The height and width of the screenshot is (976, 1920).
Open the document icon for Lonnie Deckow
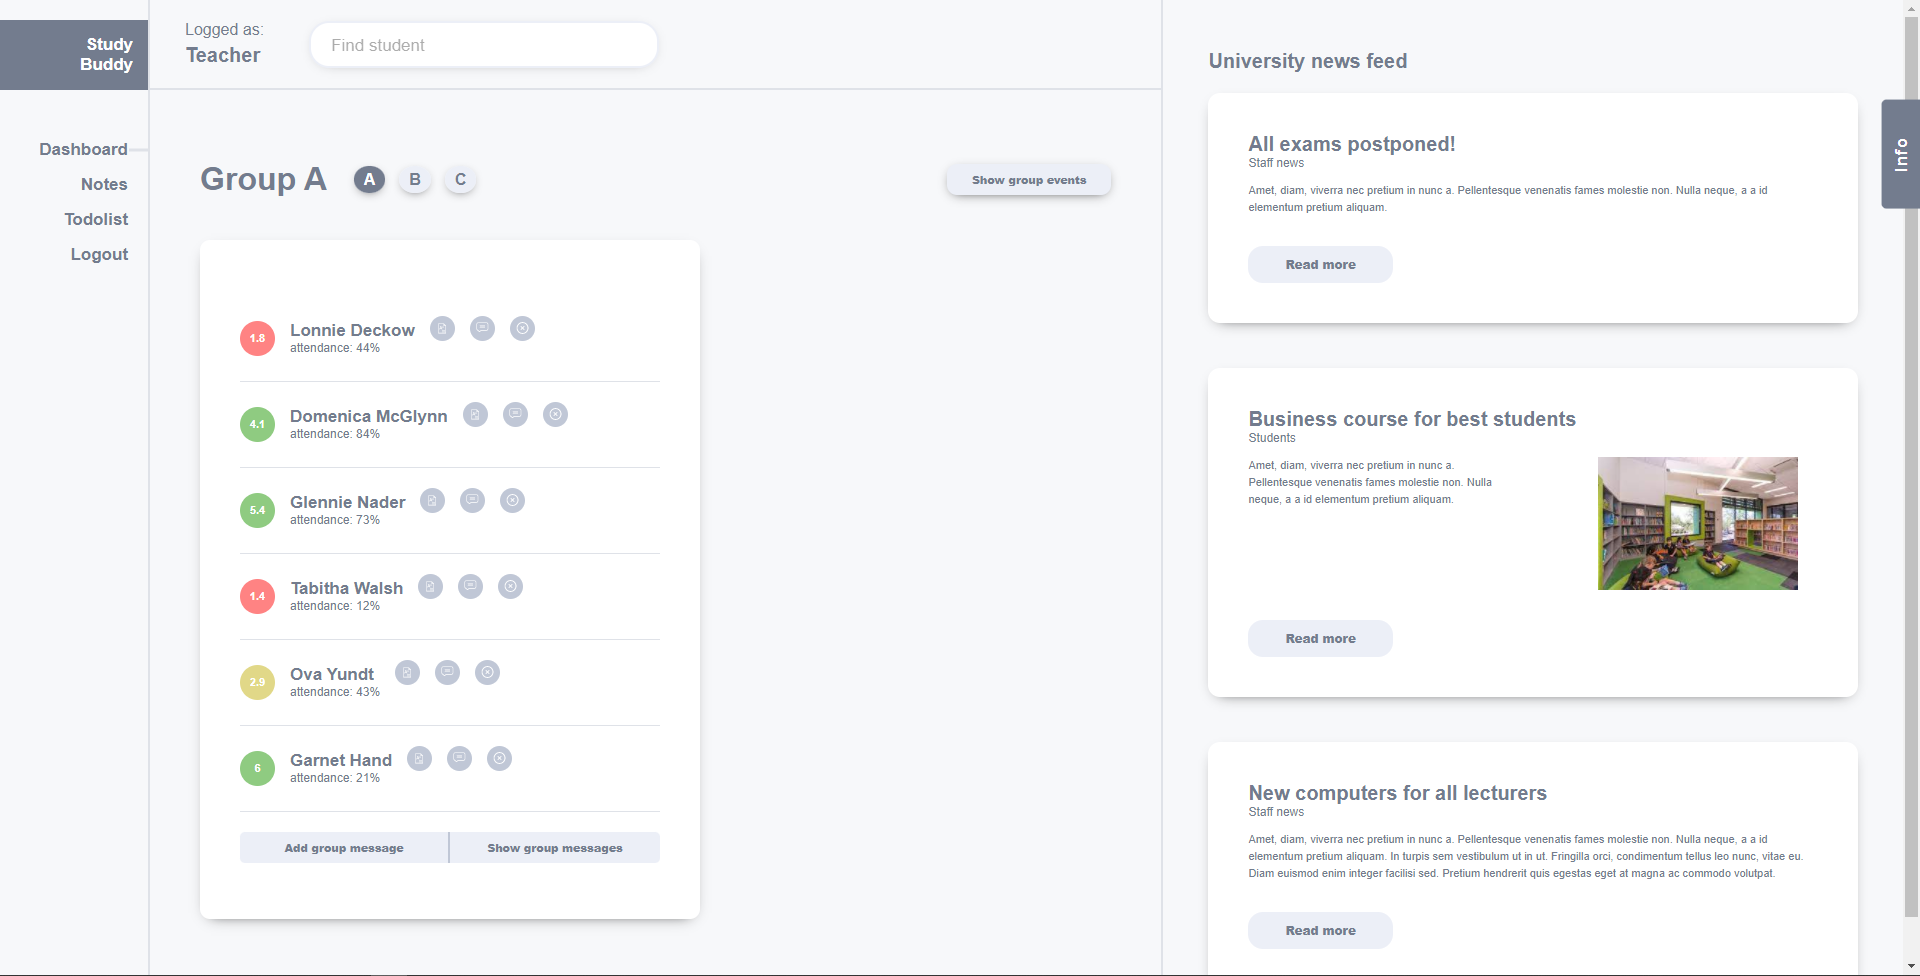(442, 329)
